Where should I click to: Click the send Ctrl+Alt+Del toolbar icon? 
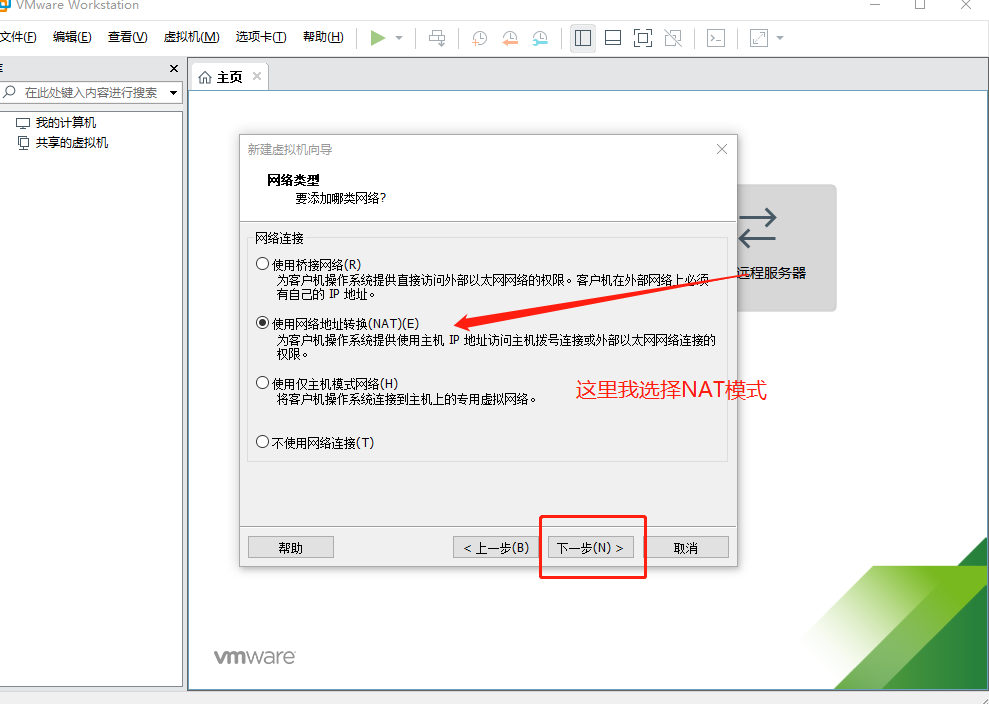click(x=437, y=38)
